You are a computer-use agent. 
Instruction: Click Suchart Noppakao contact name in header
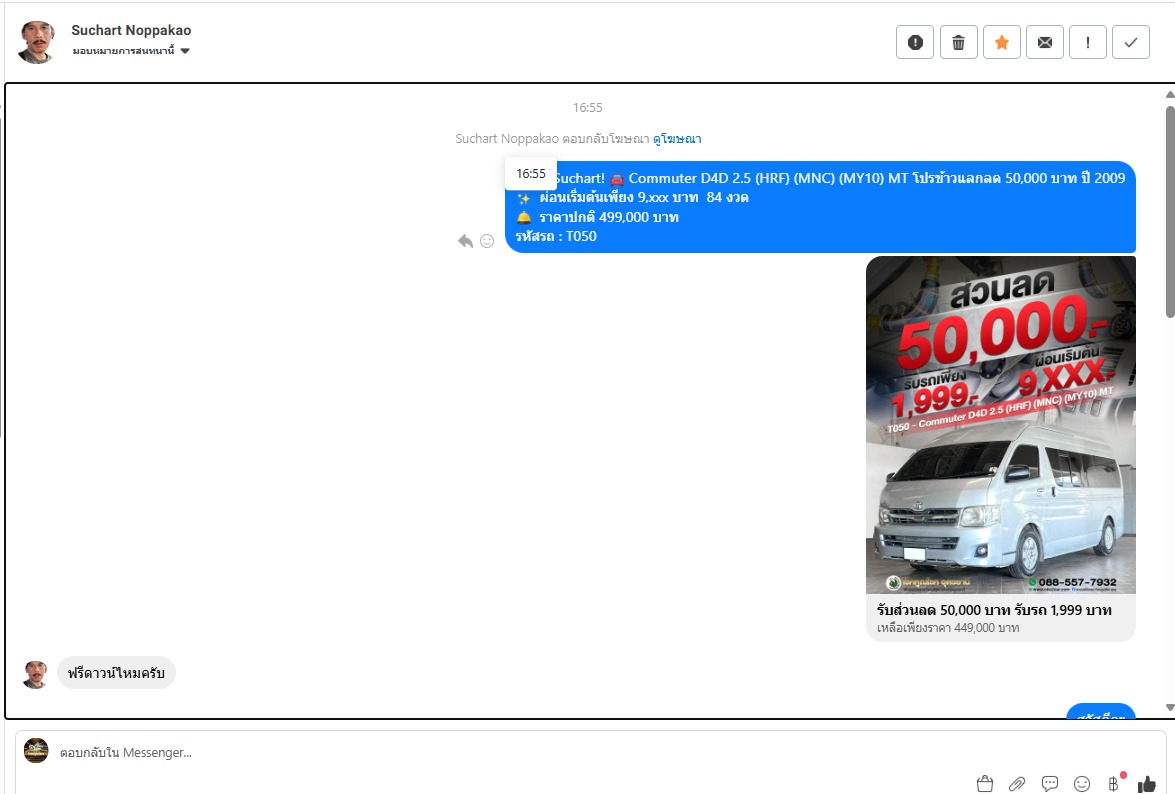[x=131, y=31]
